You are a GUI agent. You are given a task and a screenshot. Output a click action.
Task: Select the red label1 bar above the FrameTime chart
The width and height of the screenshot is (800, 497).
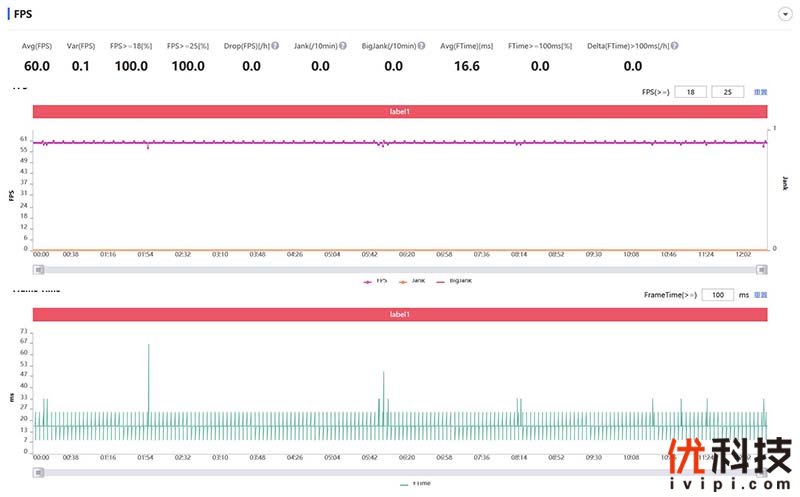(x=400, y=314)
